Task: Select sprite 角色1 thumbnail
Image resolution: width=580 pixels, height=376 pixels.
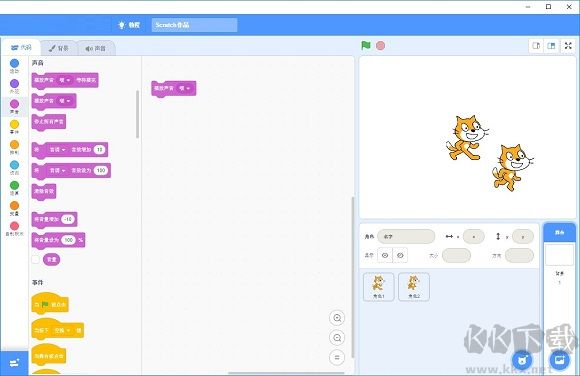Action: click(378, 287)
